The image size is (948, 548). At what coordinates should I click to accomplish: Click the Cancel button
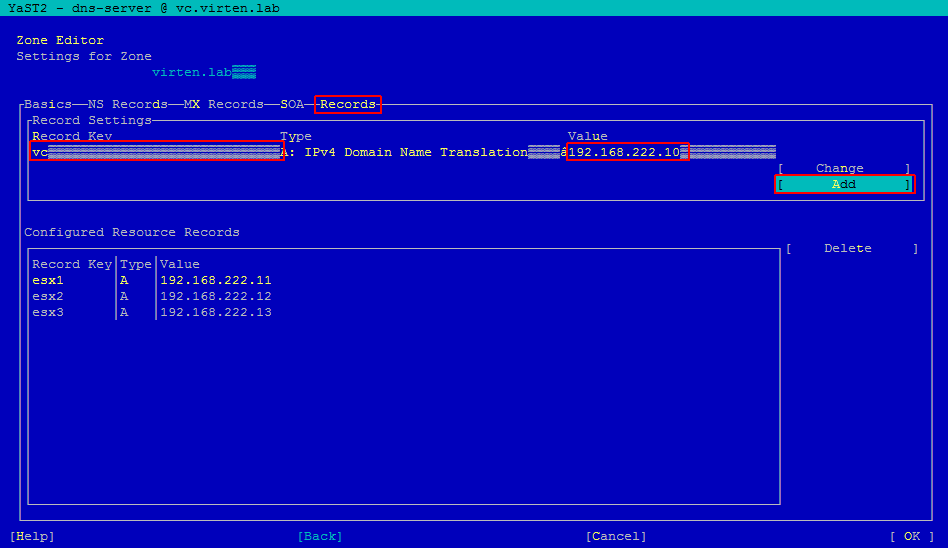click(x=616, y=536)
